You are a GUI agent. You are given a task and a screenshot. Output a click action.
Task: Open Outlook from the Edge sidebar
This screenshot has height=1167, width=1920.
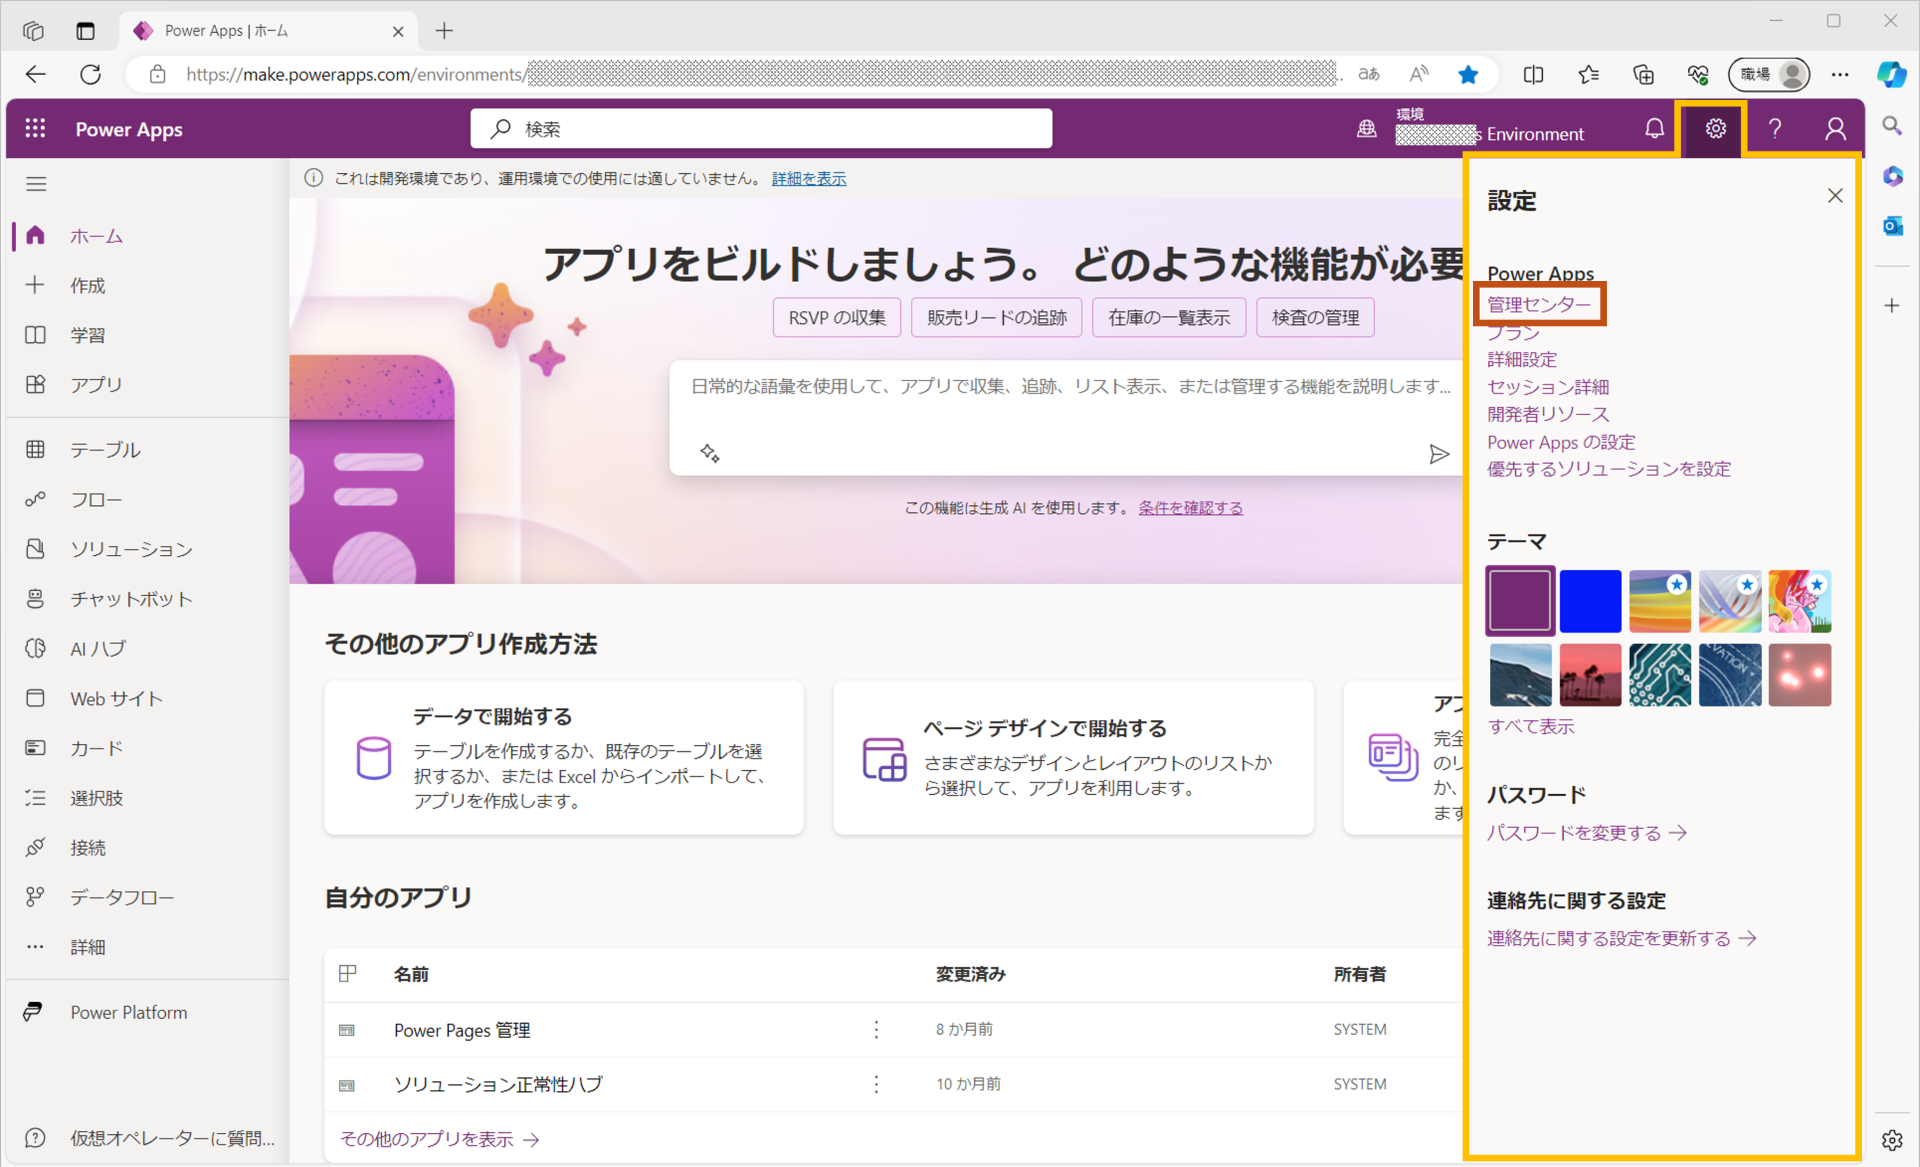tap(1892, 226)
